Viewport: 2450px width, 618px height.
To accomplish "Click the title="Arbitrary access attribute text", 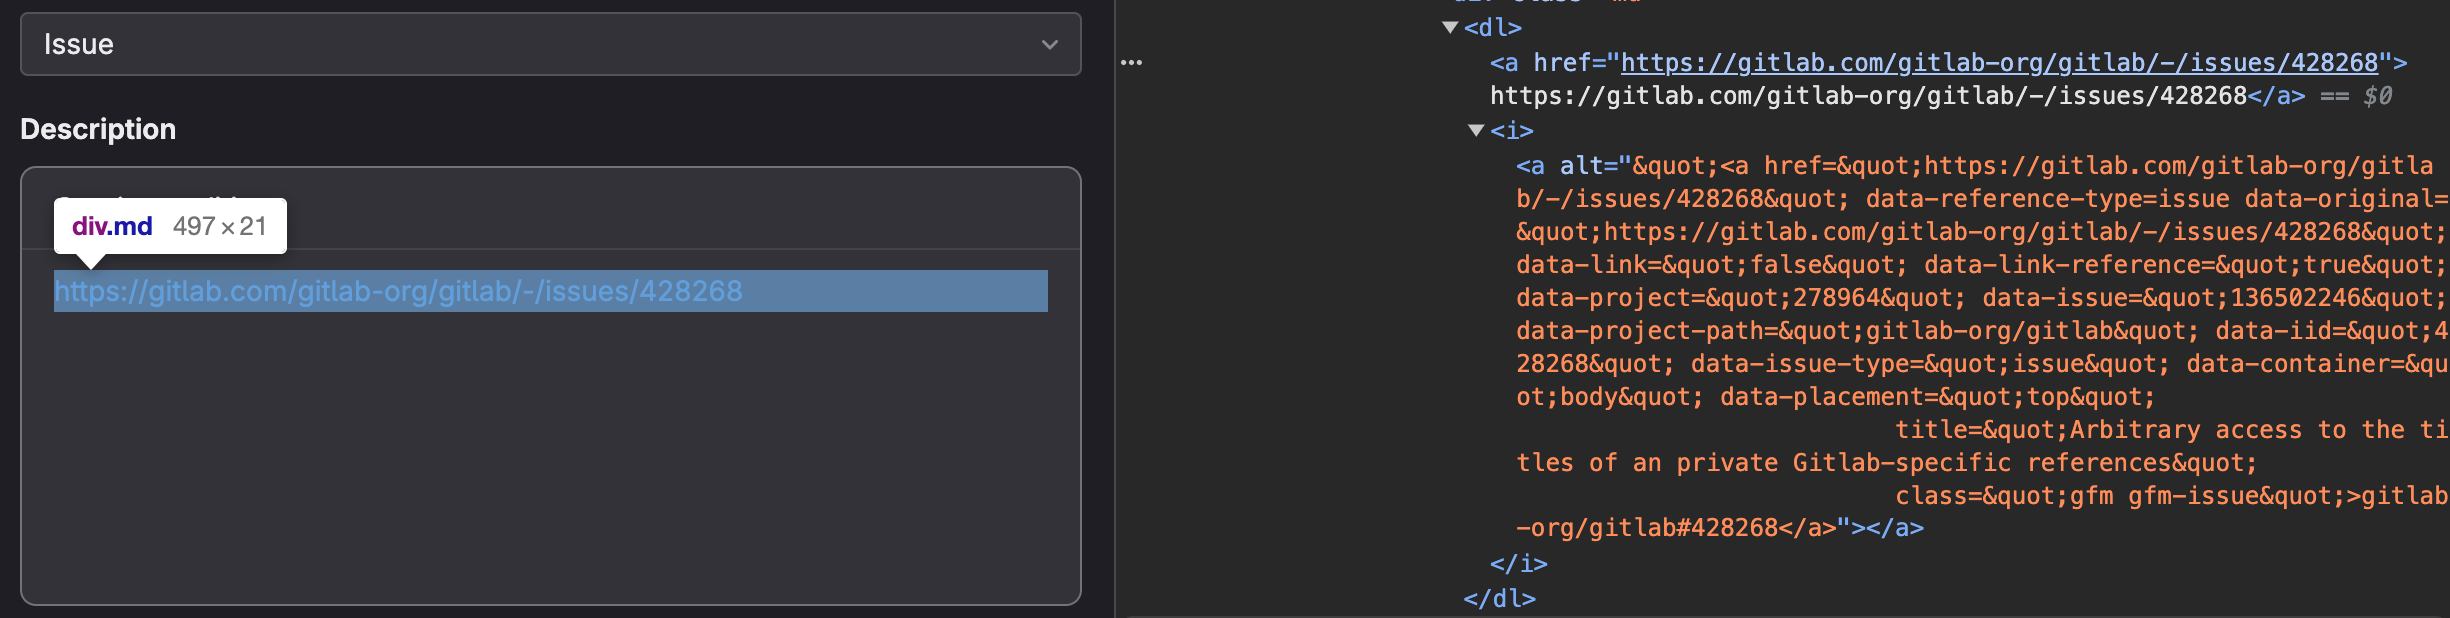I will (2170, 430).
